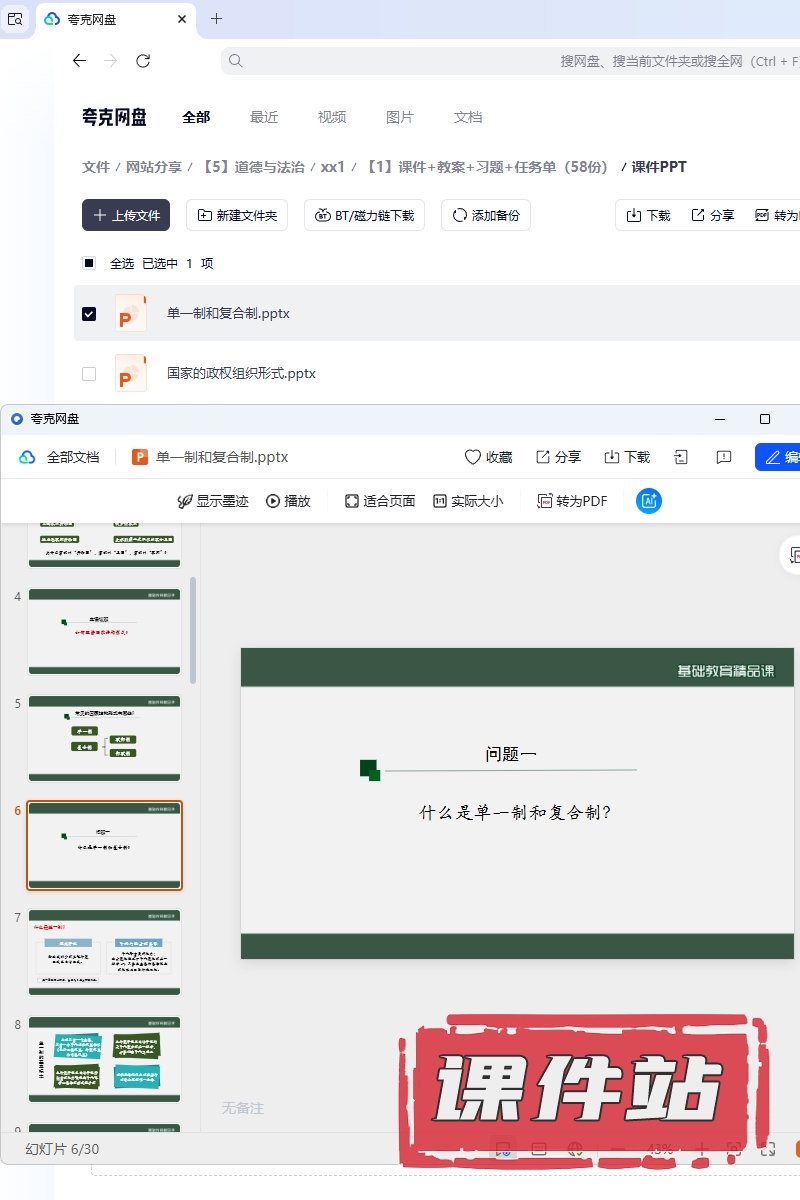800x1200 pixels.
Task: Click the feedback message icon in viewer header
Action: tap(724, 457)
